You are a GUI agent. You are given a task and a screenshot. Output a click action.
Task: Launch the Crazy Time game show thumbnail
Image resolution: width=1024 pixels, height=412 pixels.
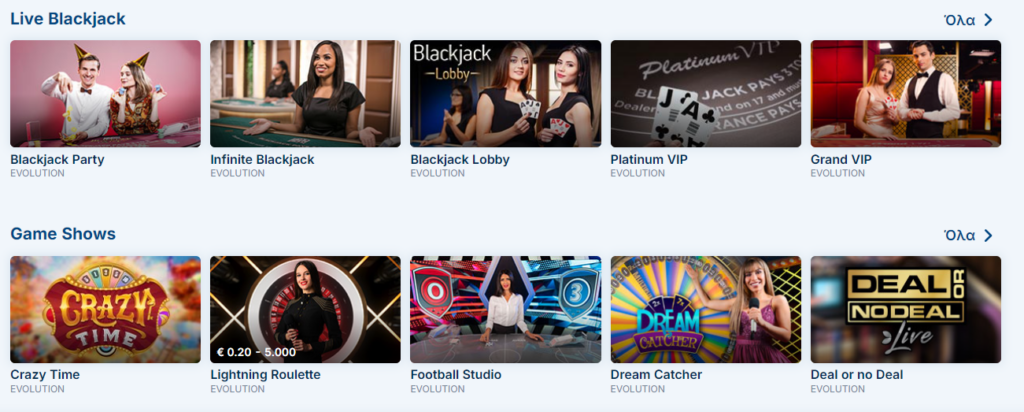(x=105, y=309)
